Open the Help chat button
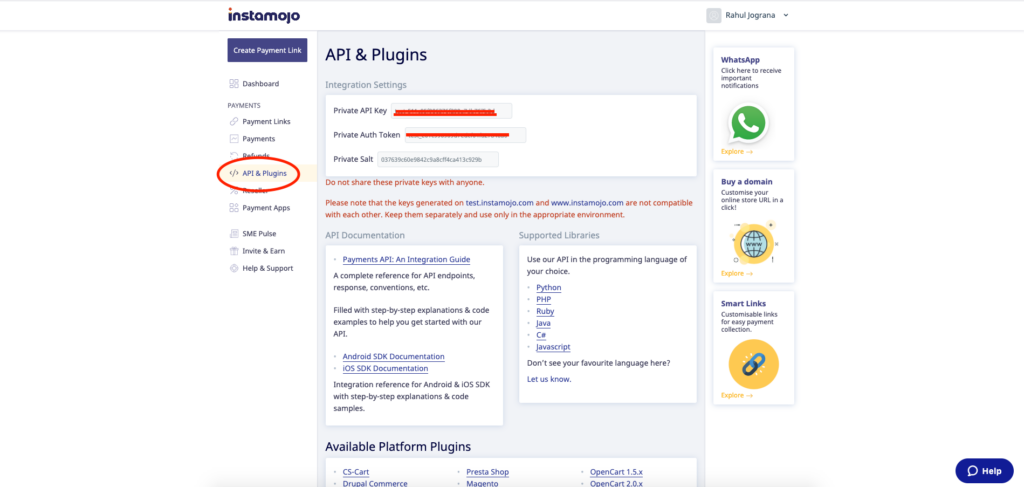1024x487 pixels. (x=983, y=470)
